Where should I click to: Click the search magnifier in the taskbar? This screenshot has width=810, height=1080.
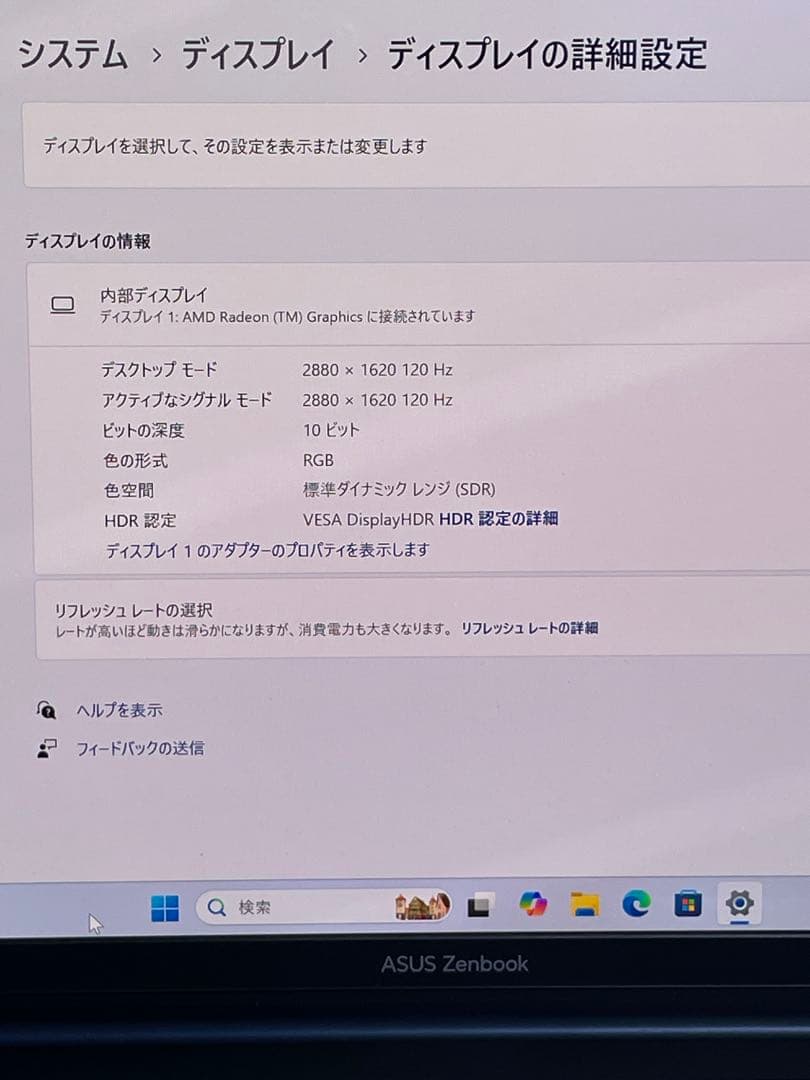tap(215, 908)
